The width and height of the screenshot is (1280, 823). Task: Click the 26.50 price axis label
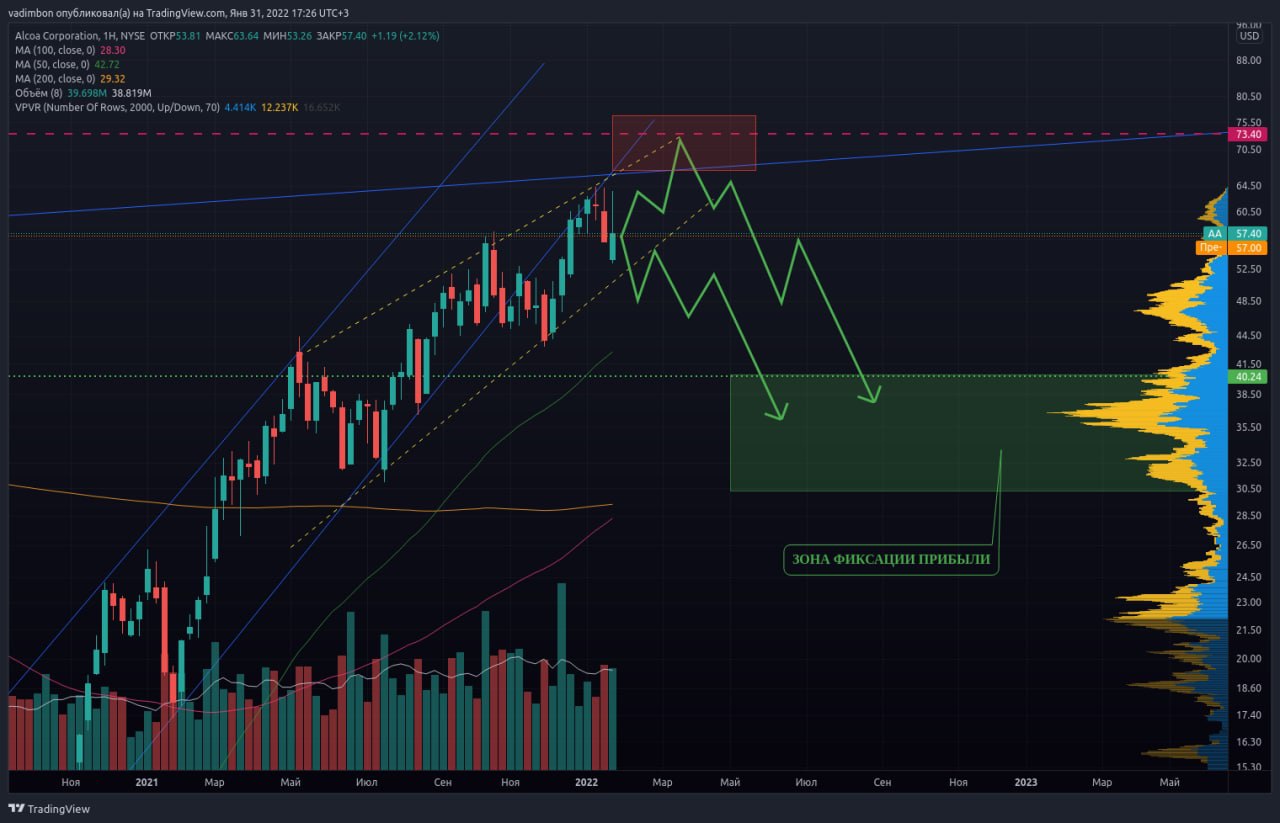click(1249, 546)
